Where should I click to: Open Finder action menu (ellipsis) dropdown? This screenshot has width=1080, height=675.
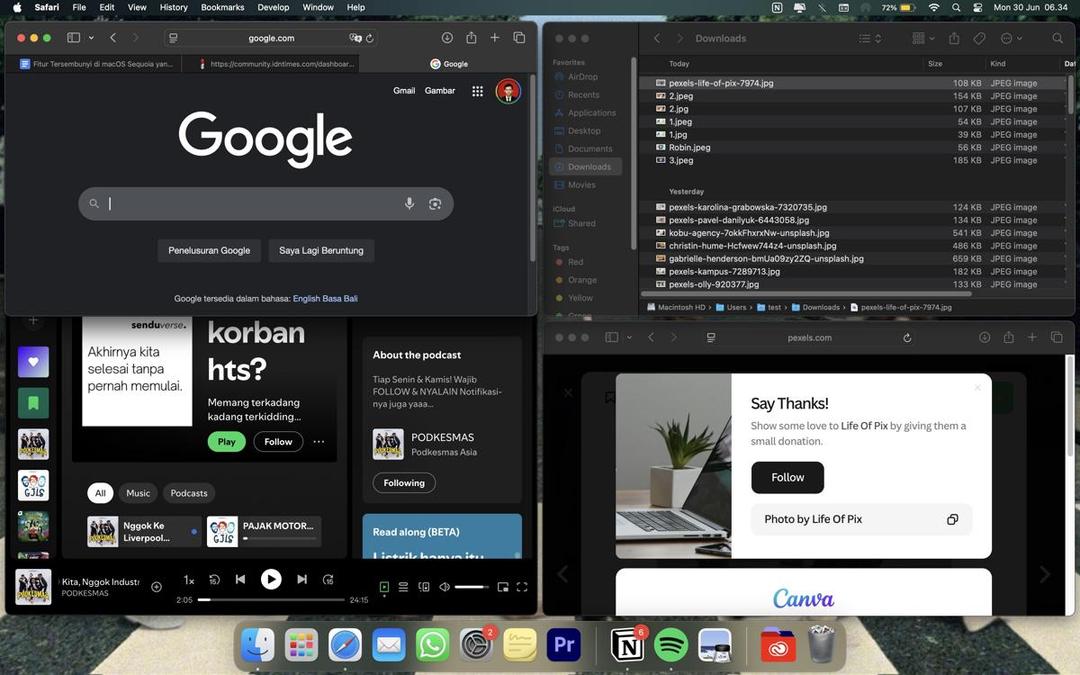coord(1011,39)
